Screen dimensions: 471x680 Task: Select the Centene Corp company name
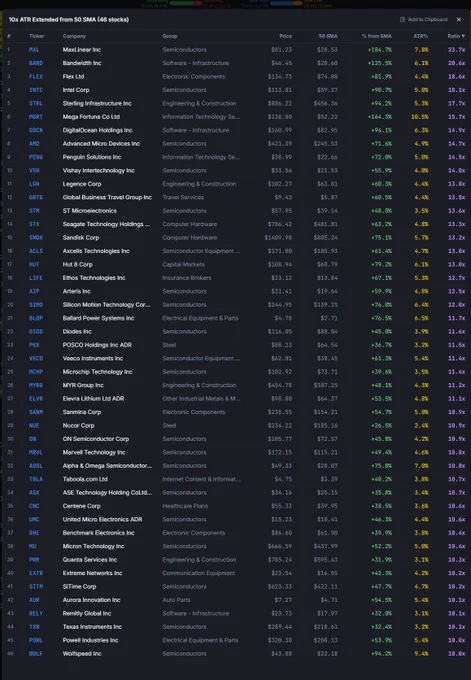tap(81, 507)
